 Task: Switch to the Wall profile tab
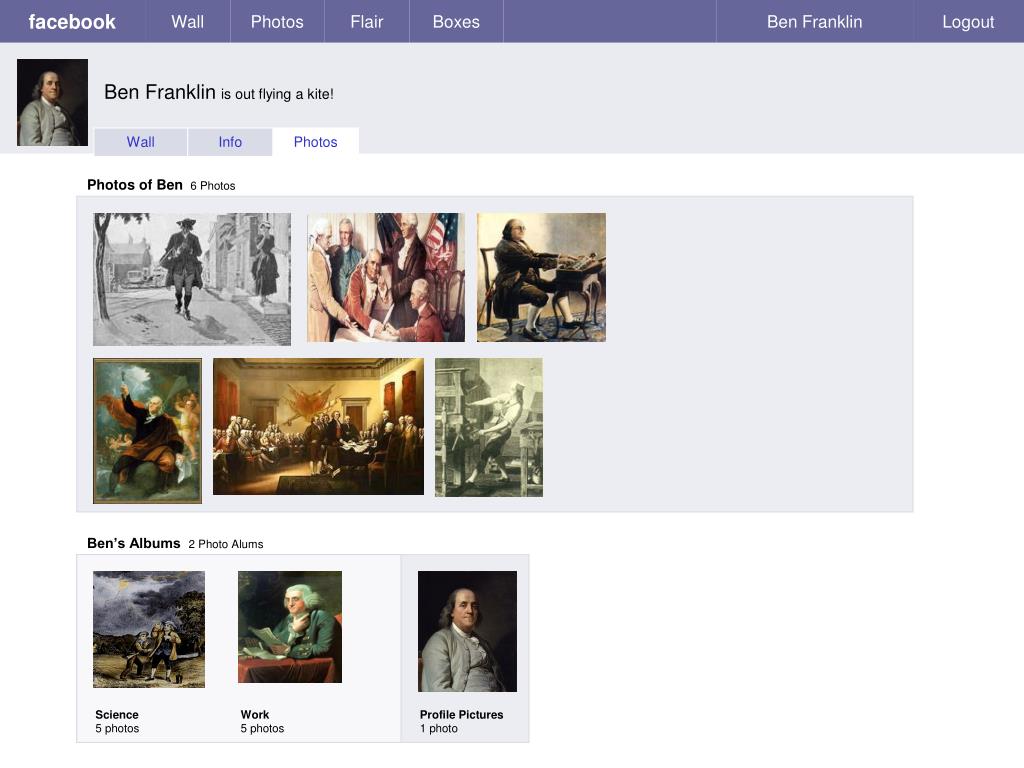(140, 142)
